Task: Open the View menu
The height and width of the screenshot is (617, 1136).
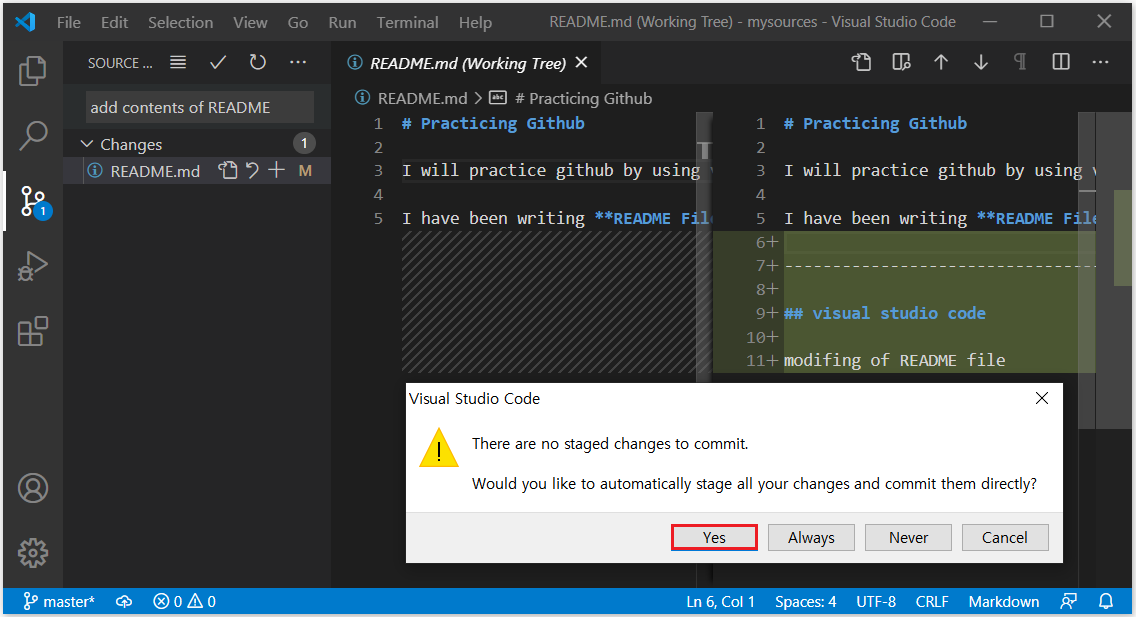Action: [x=250, y=22]
